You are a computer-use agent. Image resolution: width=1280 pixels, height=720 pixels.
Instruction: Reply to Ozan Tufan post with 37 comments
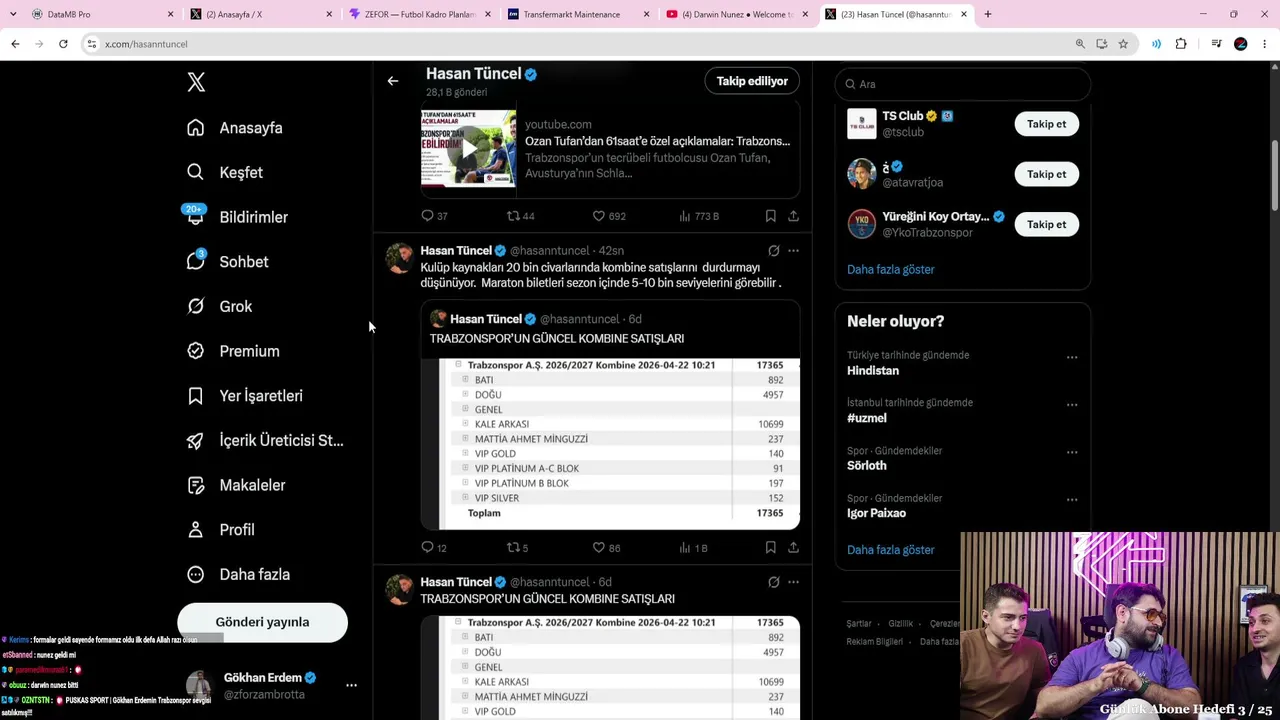(x=434, y=216)
